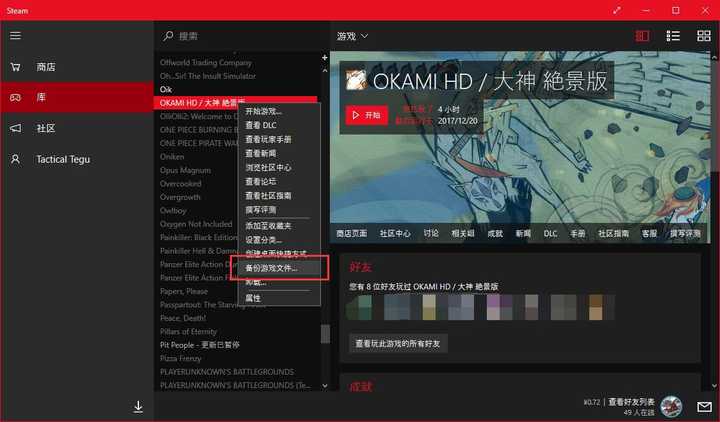Open the Tactical Tegu profile icon
720x422 pixels.
coord(15,159)
